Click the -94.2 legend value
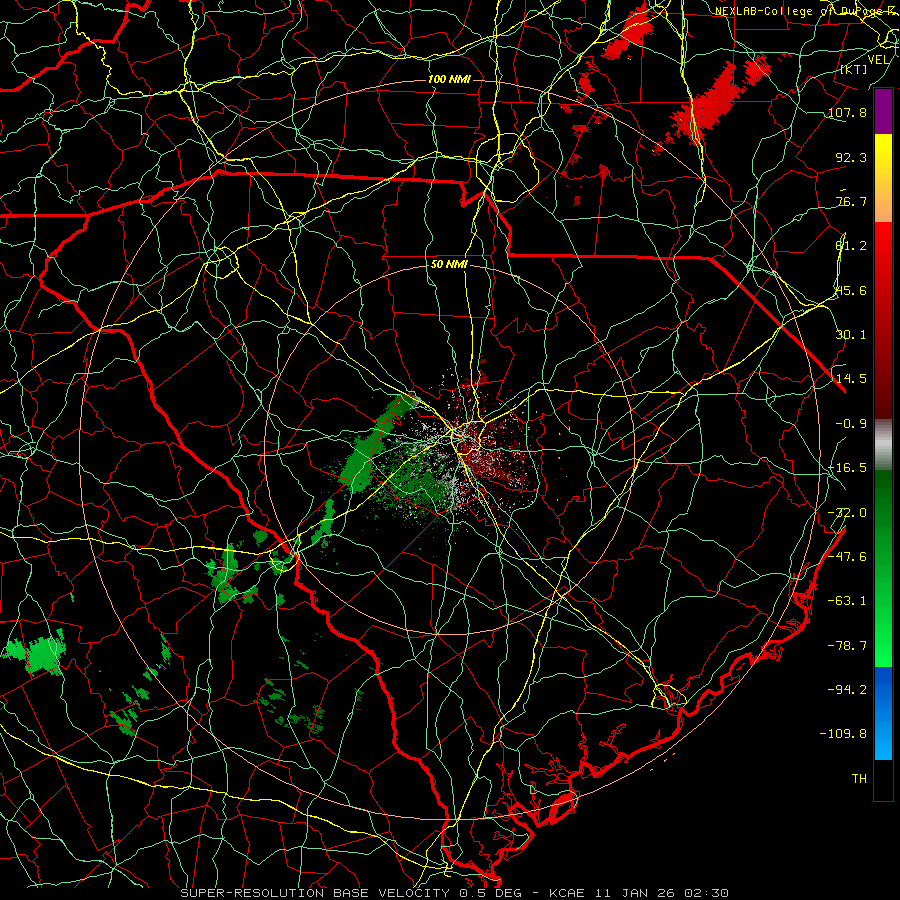Screen dimensions: 900x900 point(847,690)
